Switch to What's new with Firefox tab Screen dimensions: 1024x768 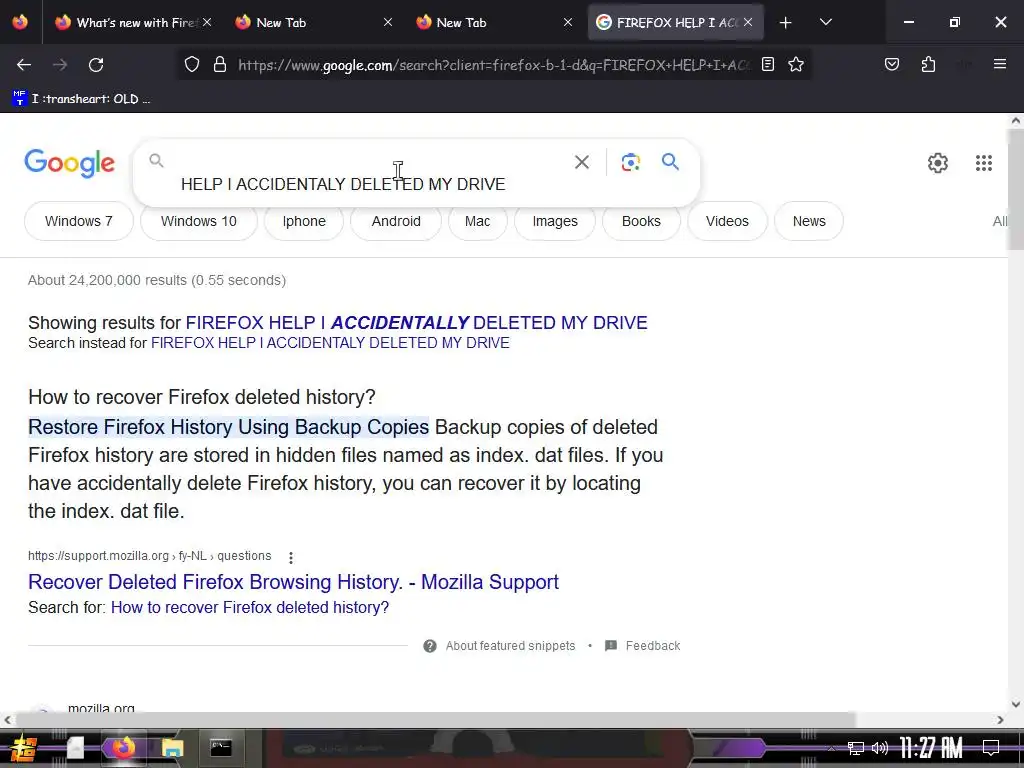point(135,23)
